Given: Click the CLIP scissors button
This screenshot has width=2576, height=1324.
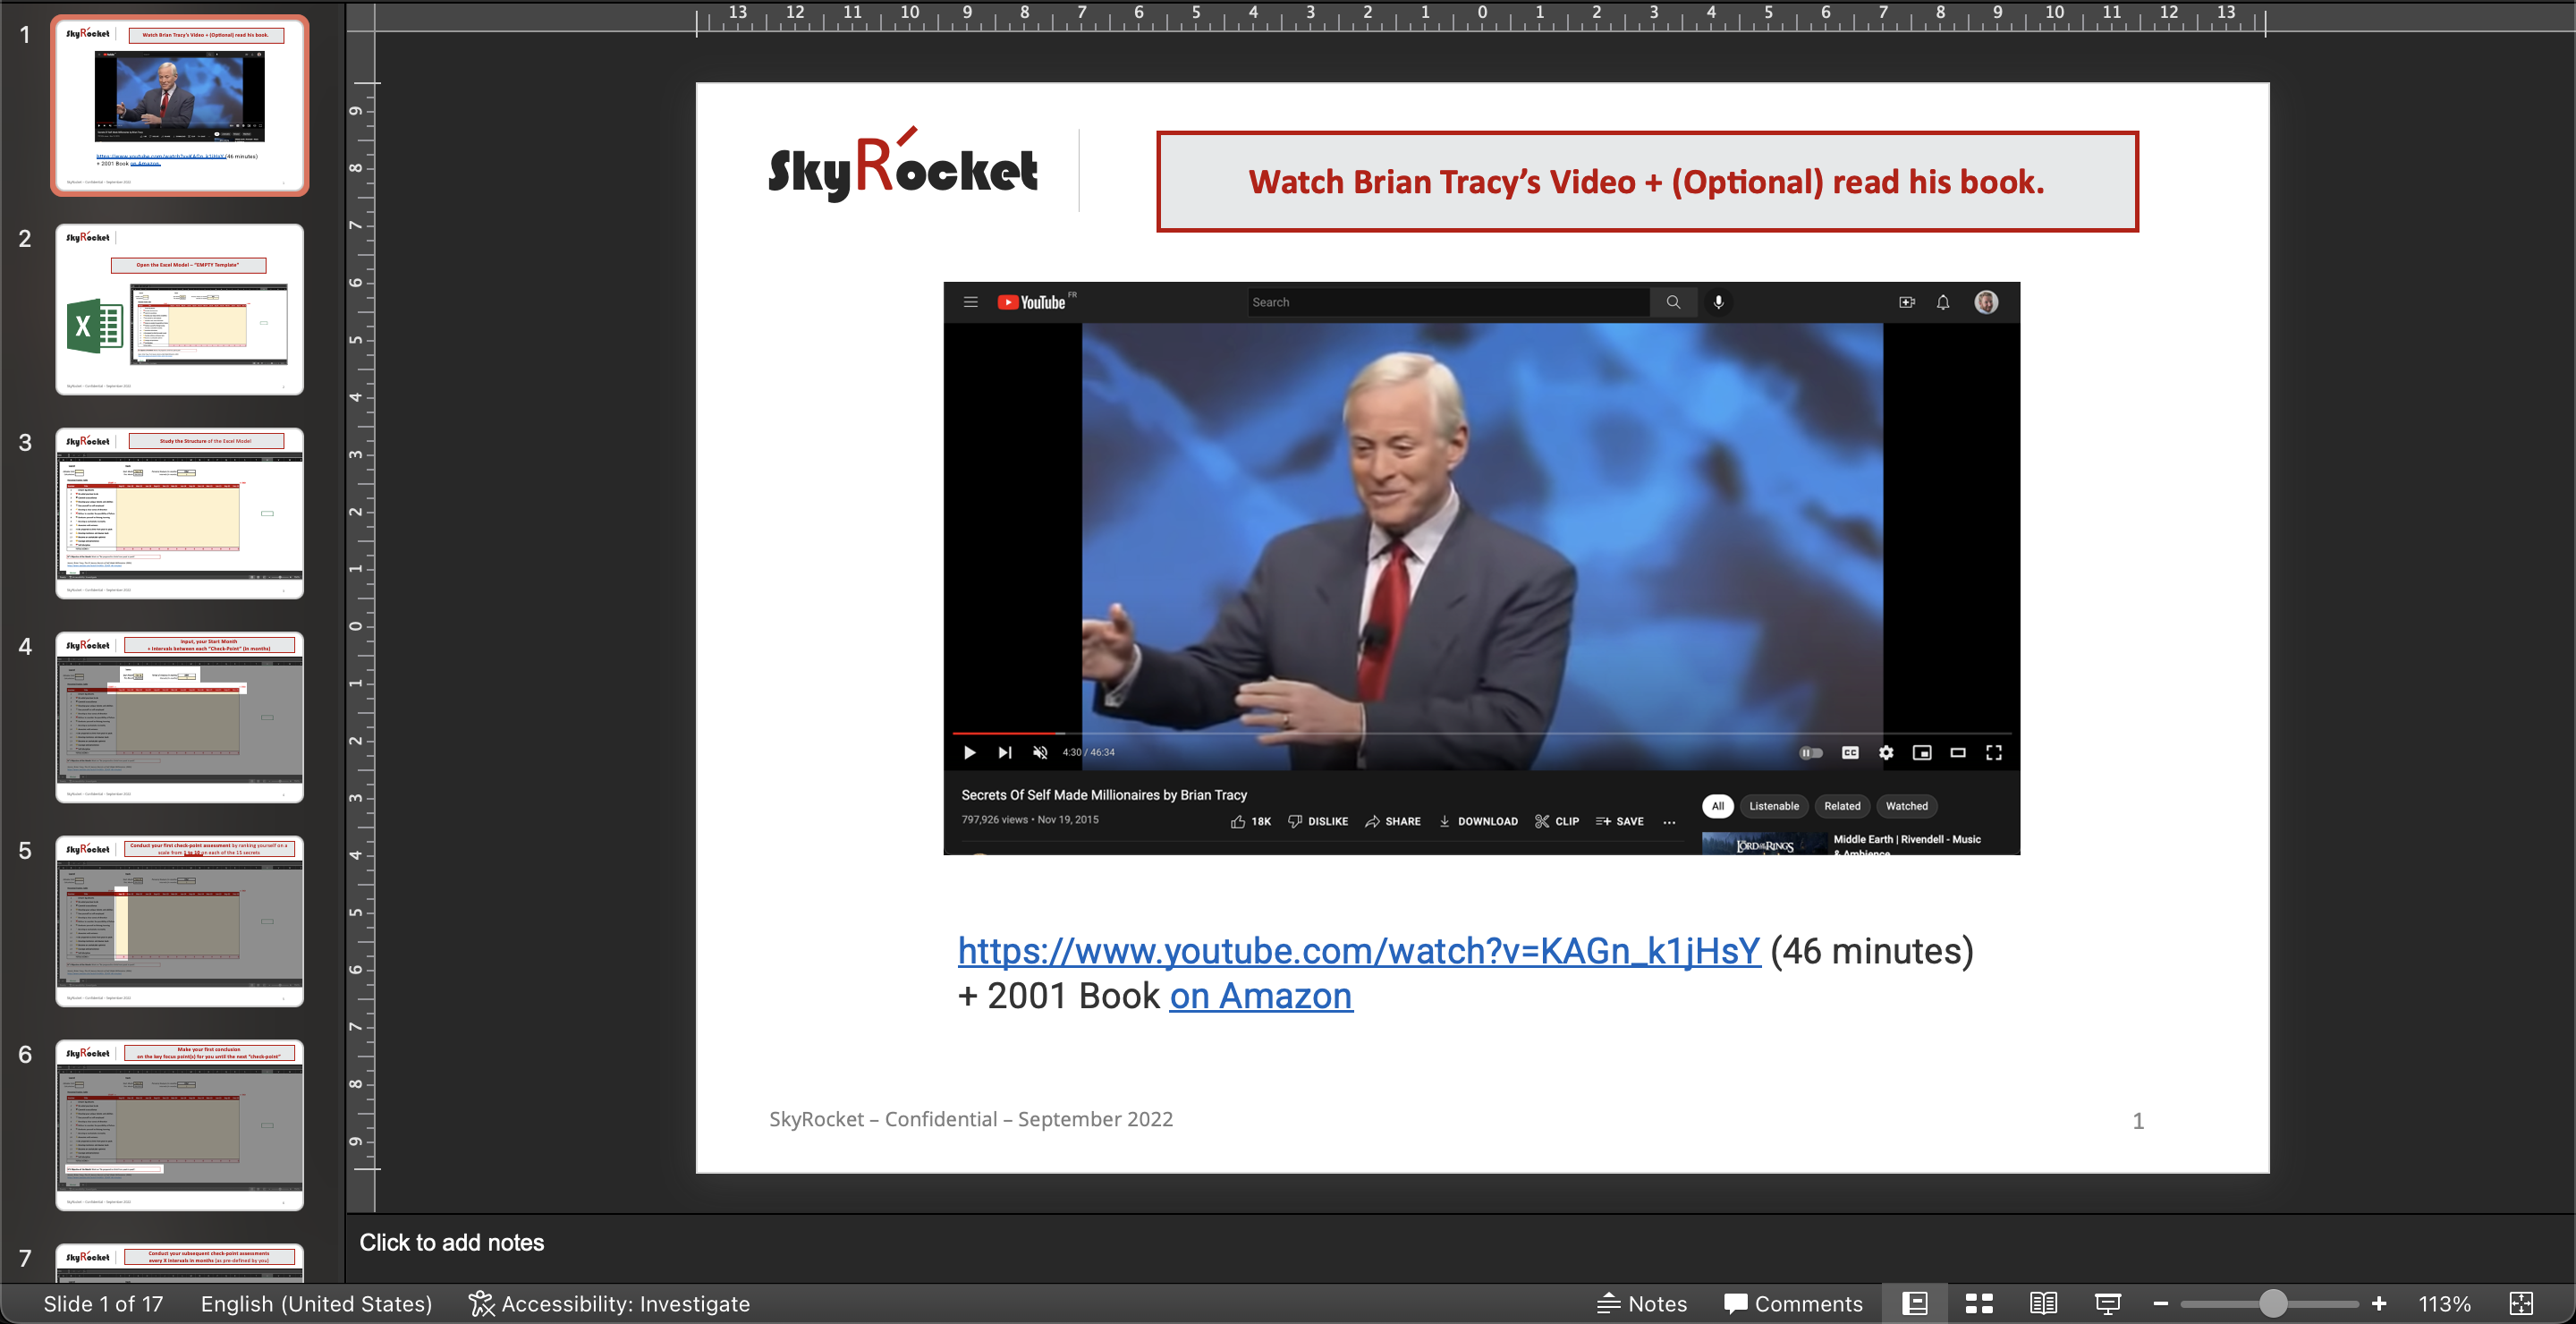Looking at the screenshot, I should [1557, 821].
